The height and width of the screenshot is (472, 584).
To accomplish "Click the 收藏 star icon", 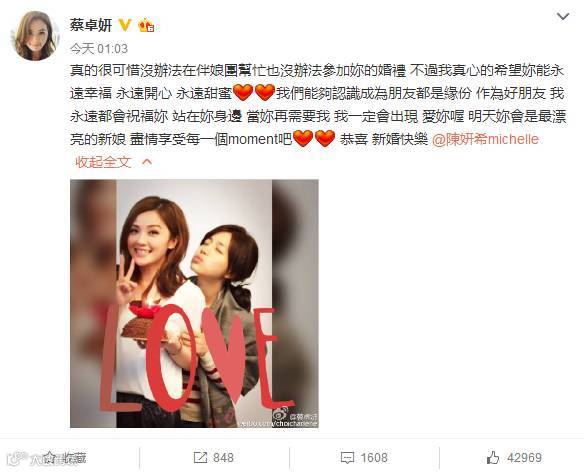I will tap(49, 457).
